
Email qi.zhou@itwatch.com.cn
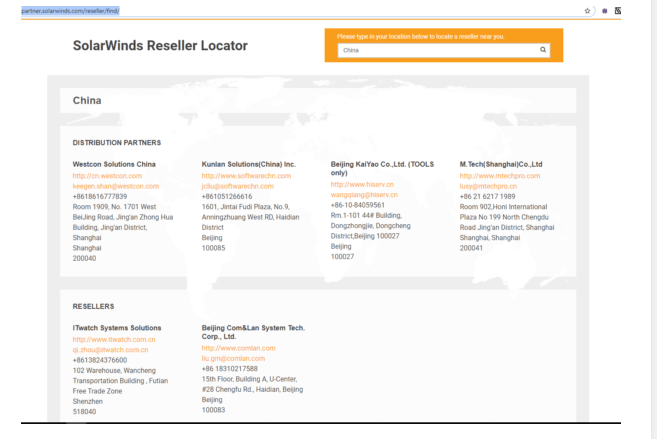pos(110,350)
